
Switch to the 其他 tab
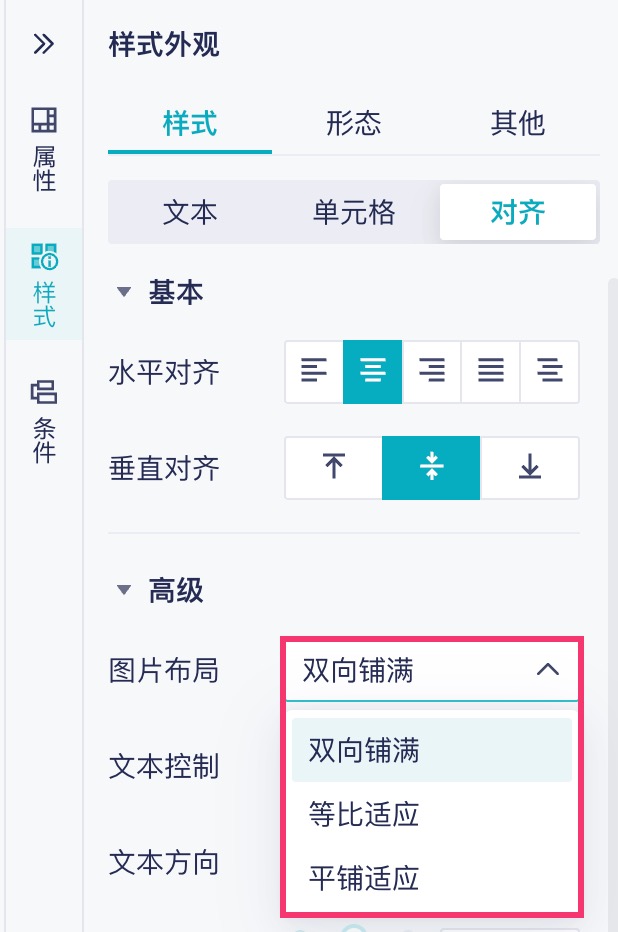click(518, 123)
